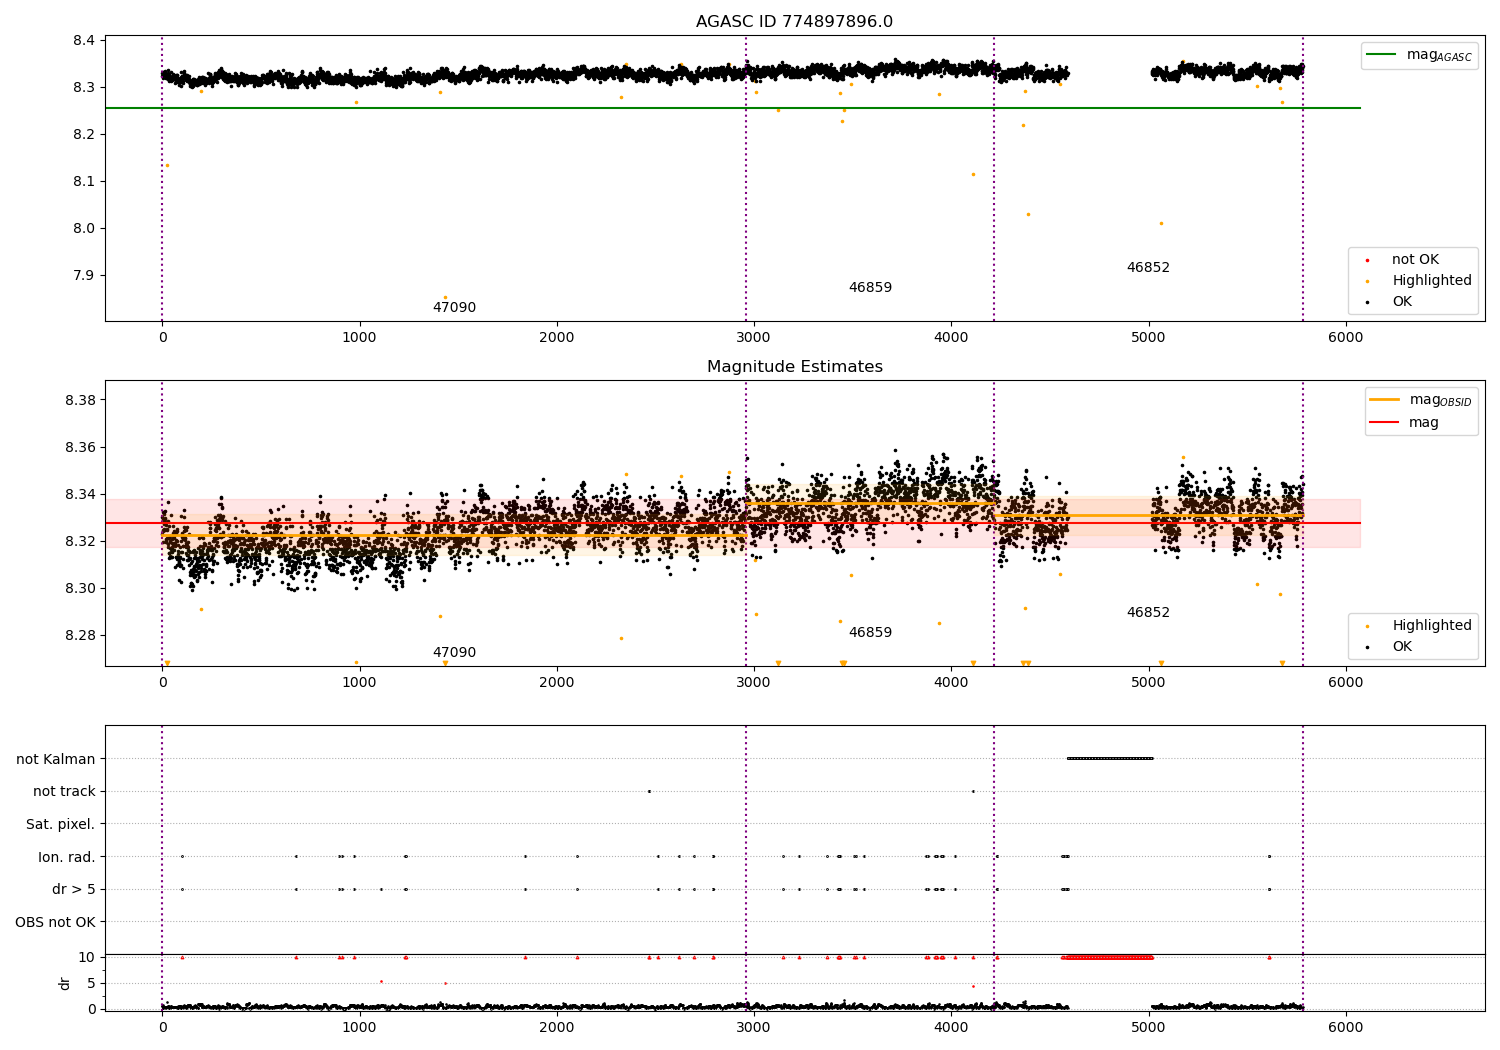Screen dimensions: 1500x1050
Task: Click the '1000' x-axis tick under bottom plot
Action: point(359,1027)
